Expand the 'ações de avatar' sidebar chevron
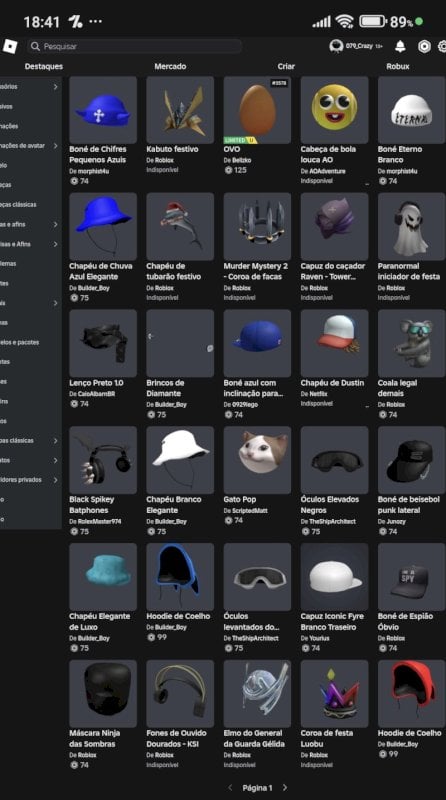Screen dimensions: 446x800 click(55, 146)
